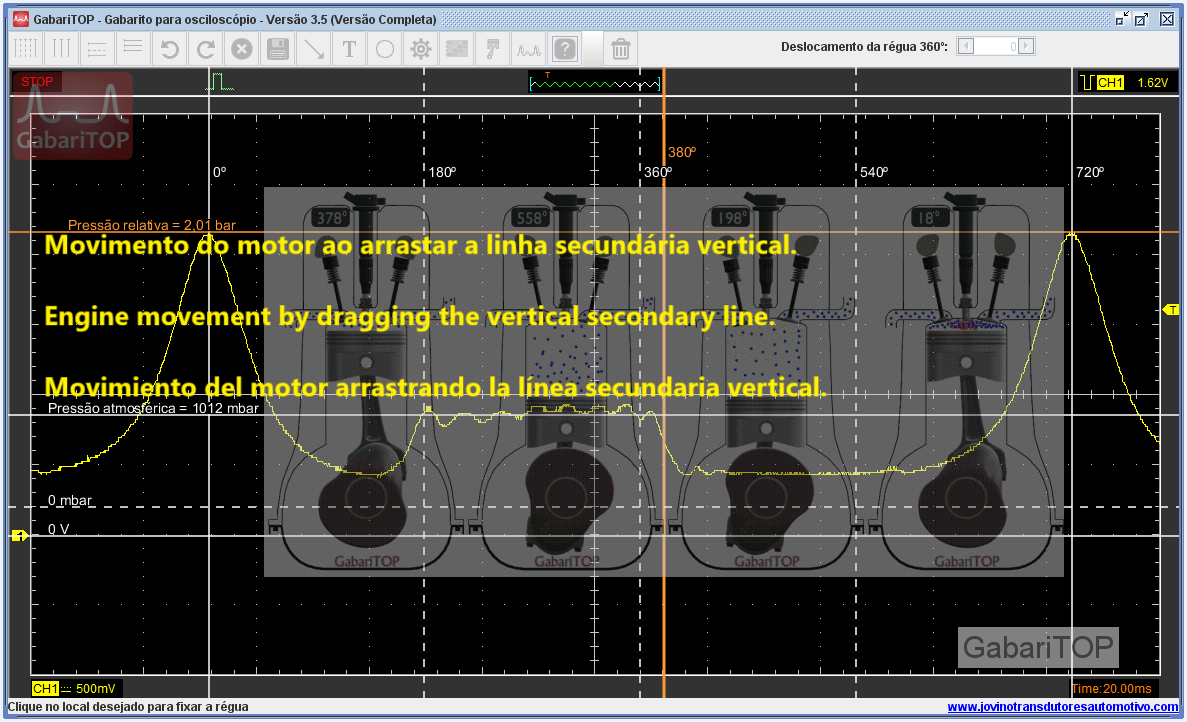Click the yellow ground marker beside 0 V
The height and width of the screenshot is (722, 1187).
point(20,536)
